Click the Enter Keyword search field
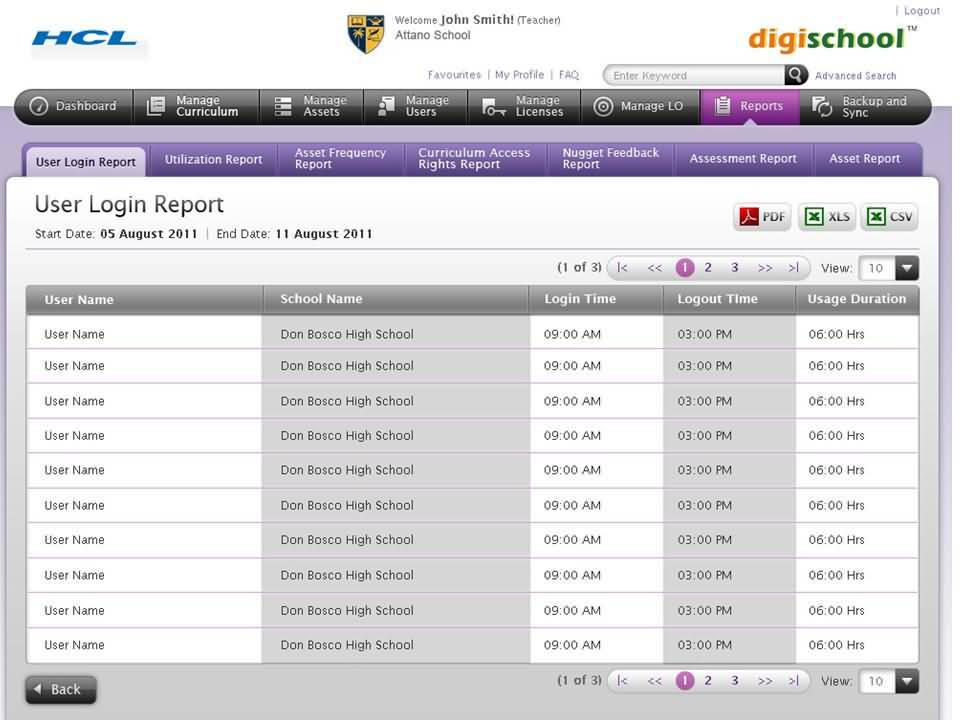 point(694,76)
